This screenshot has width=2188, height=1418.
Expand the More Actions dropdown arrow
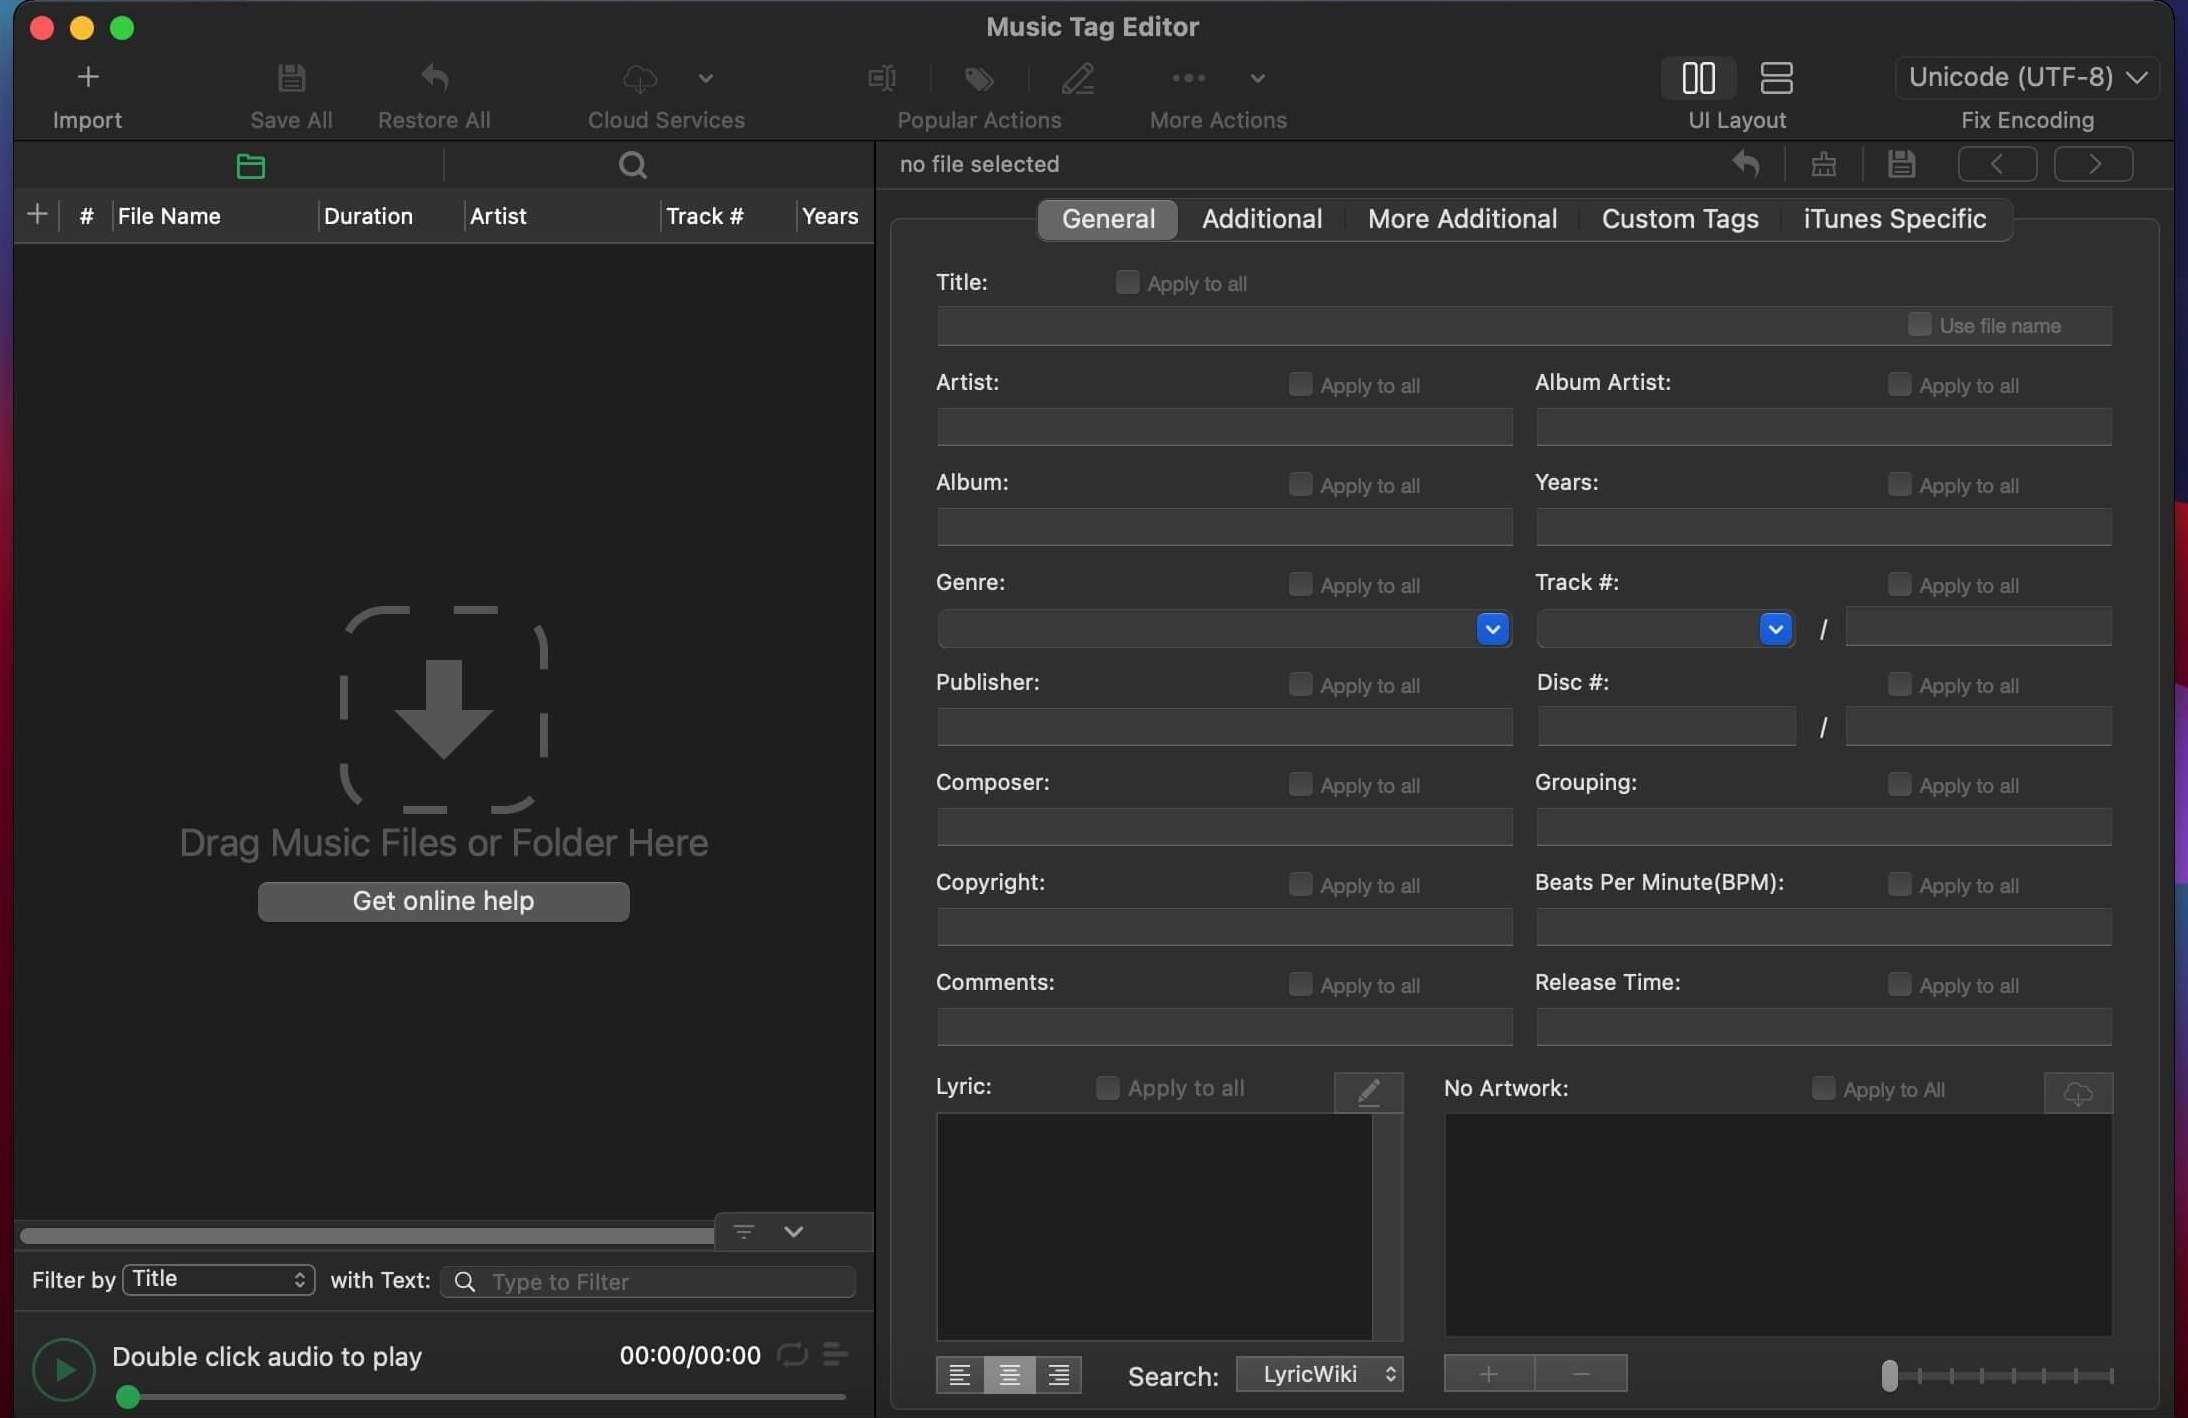pos(1257,78)
